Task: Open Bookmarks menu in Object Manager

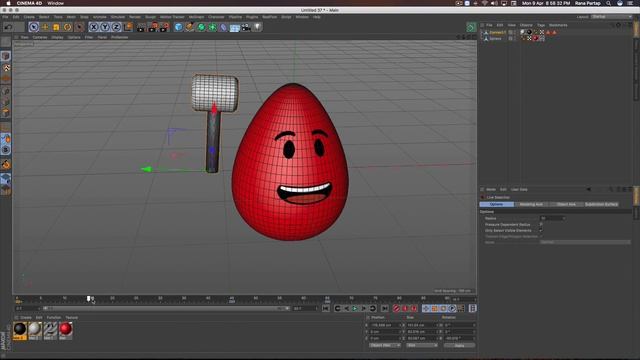Action: pos(558,25)
